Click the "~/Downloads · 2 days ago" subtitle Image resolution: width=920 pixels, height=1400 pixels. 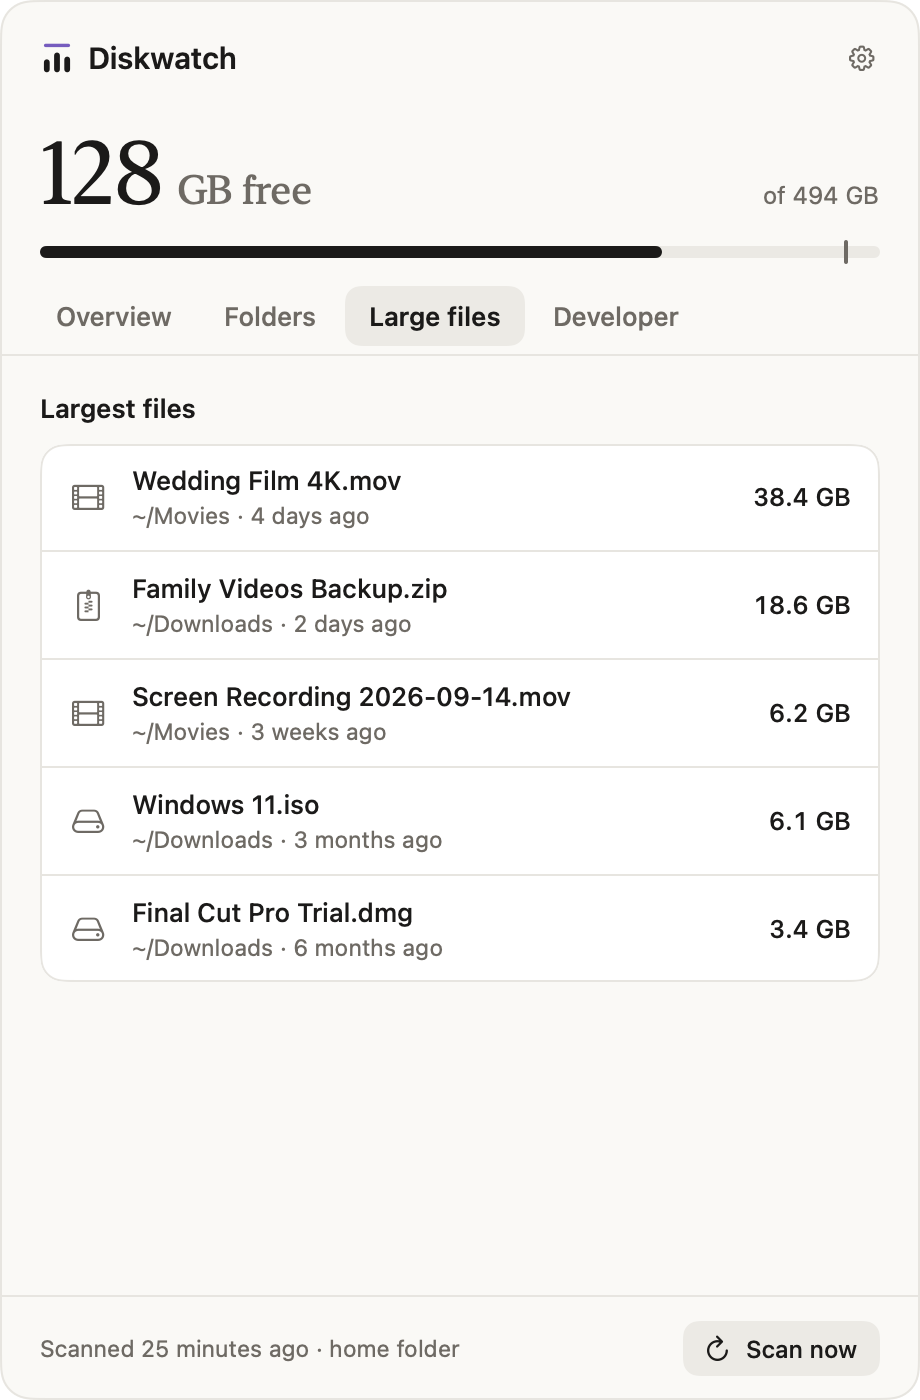click(272, 624)
